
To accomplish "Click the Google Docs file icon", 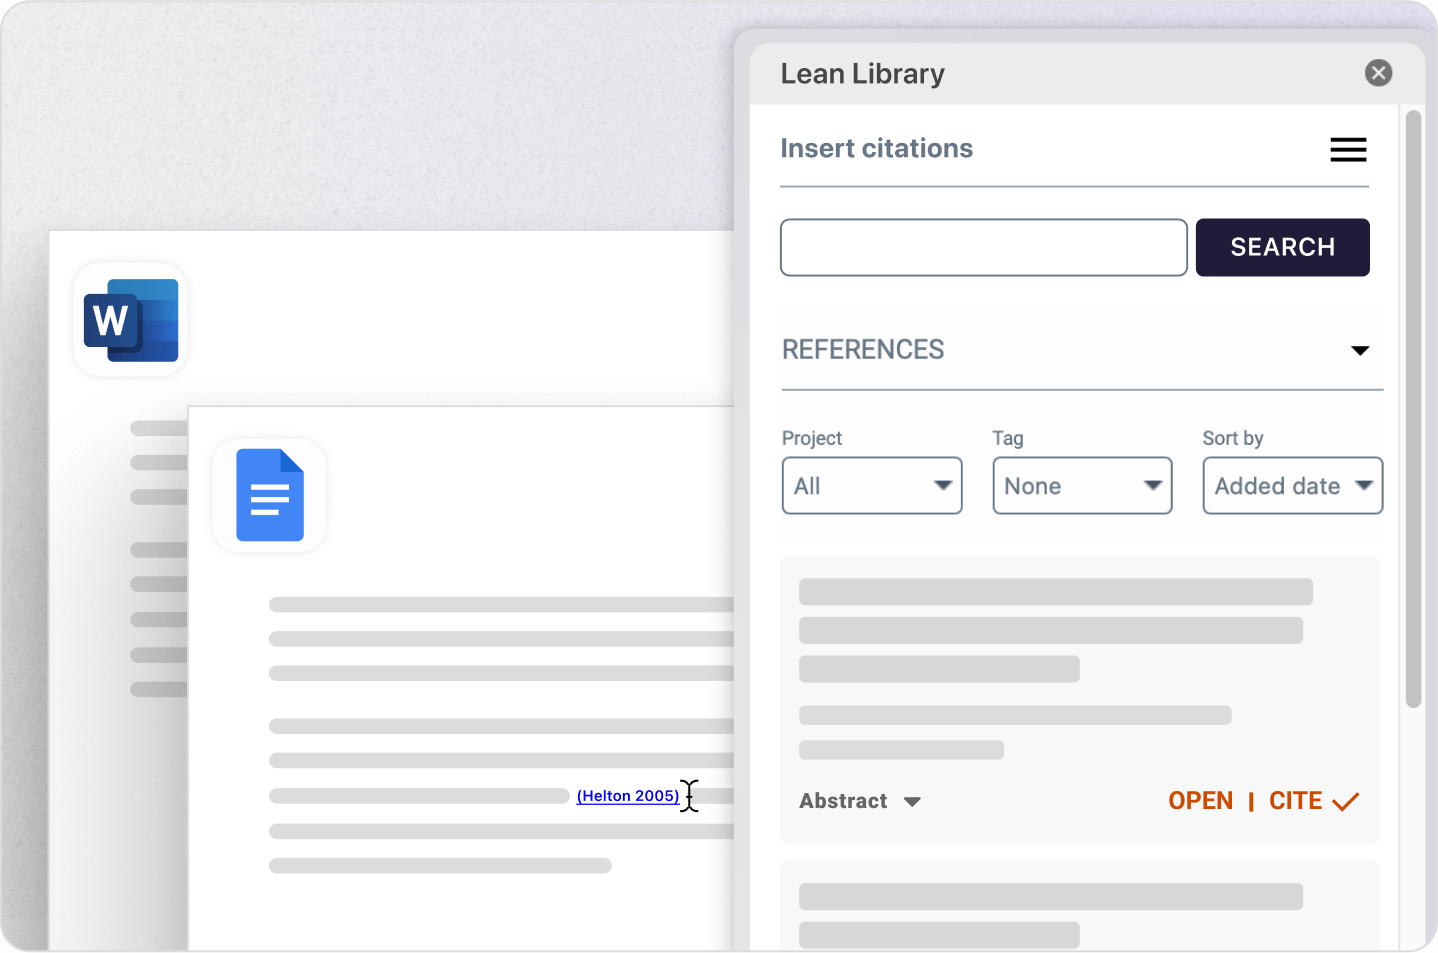I will [x=269, y=495].
